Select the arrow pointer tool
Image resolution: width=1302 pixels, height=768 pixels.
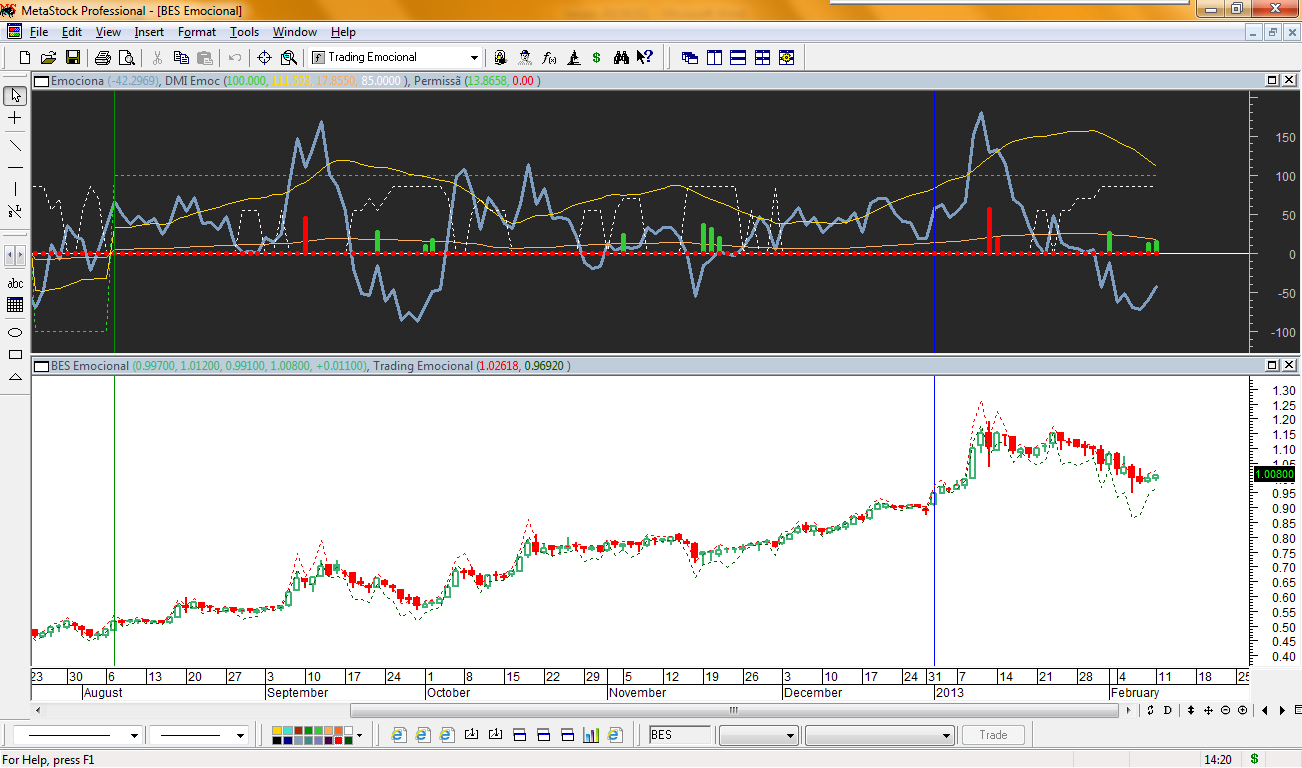click(x=15, y=96)
